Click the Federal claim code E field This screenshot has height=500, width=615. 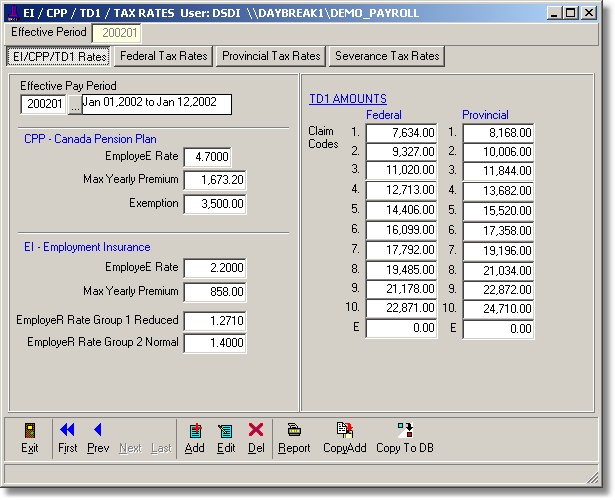click(401, 328)
